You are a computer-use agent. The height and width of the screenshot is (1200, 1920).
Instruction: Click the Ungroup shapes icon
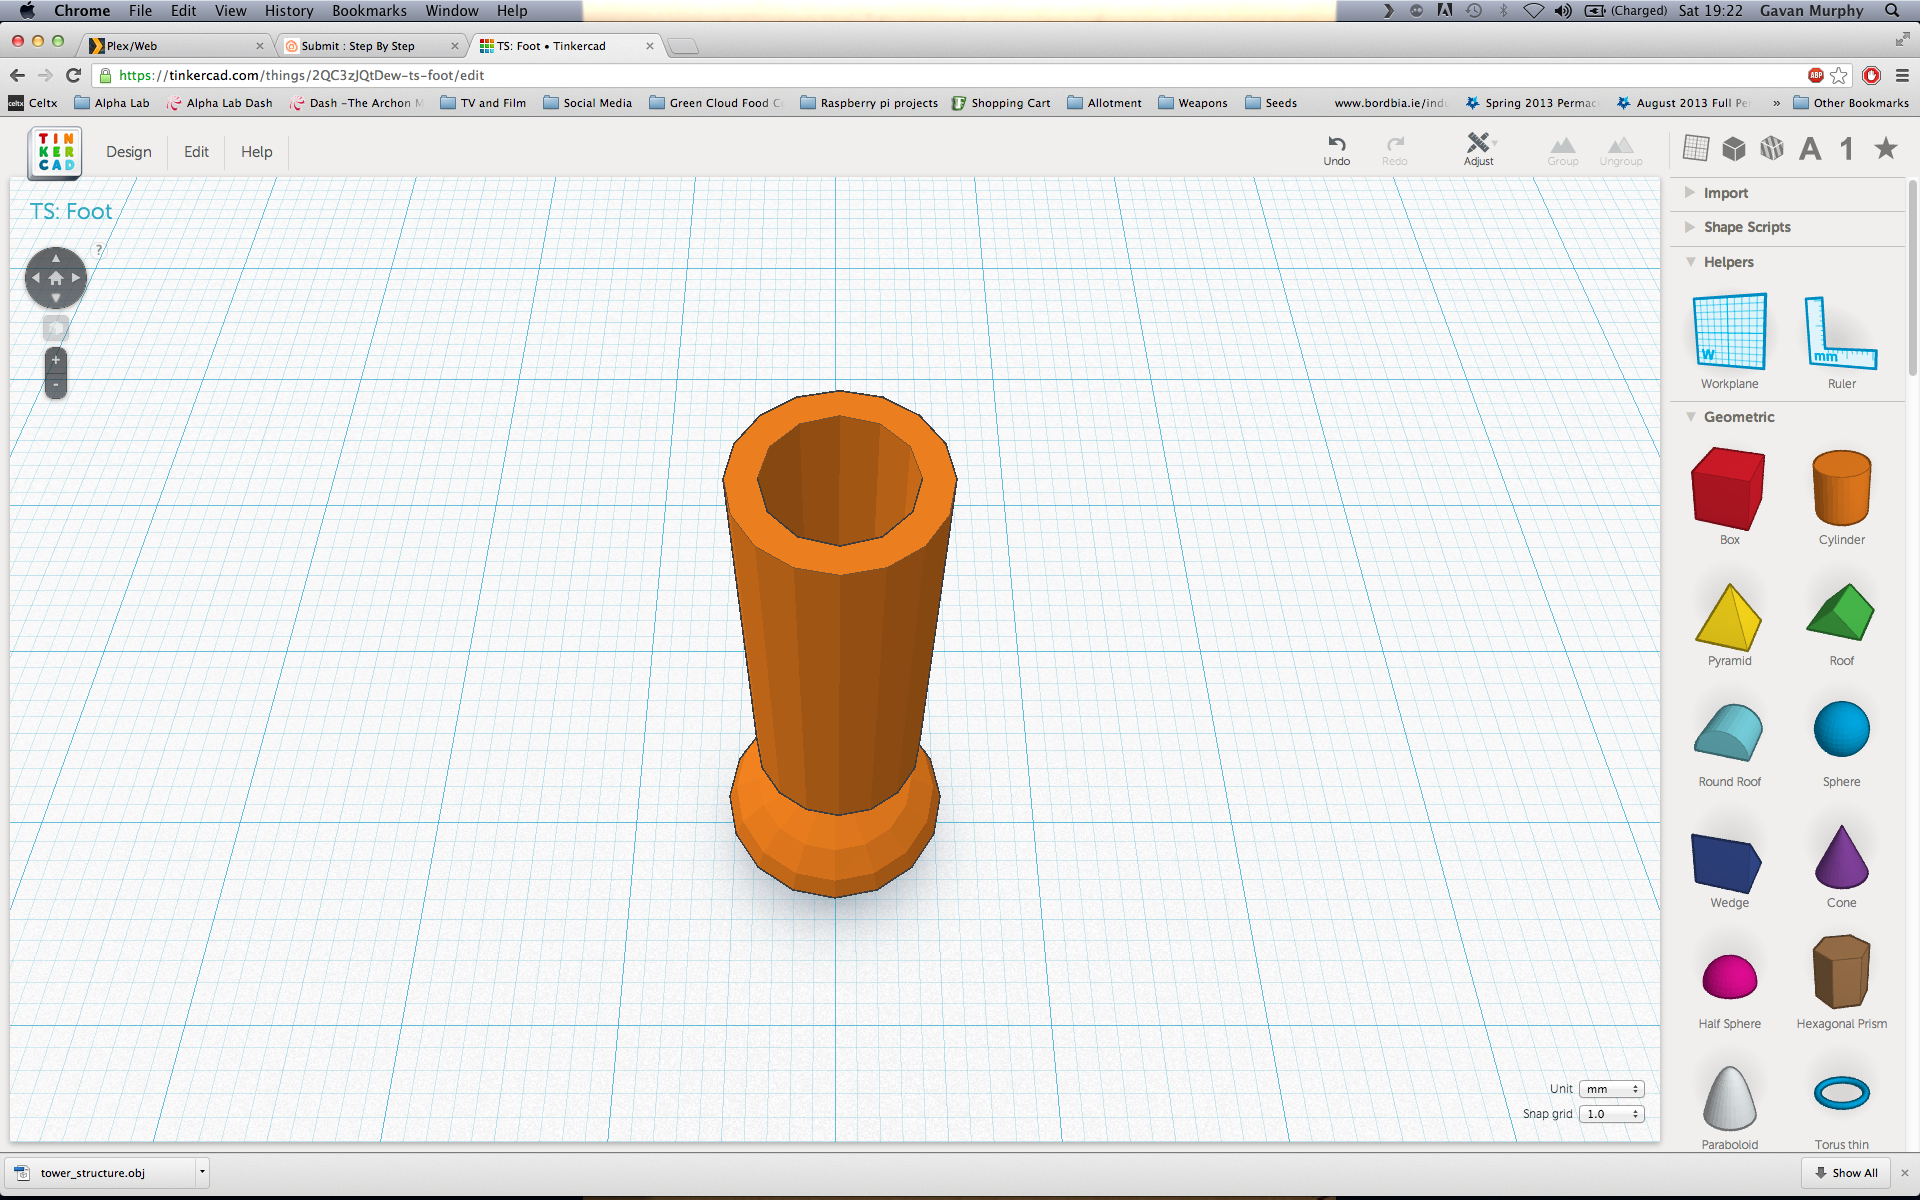click(1621, 145)
